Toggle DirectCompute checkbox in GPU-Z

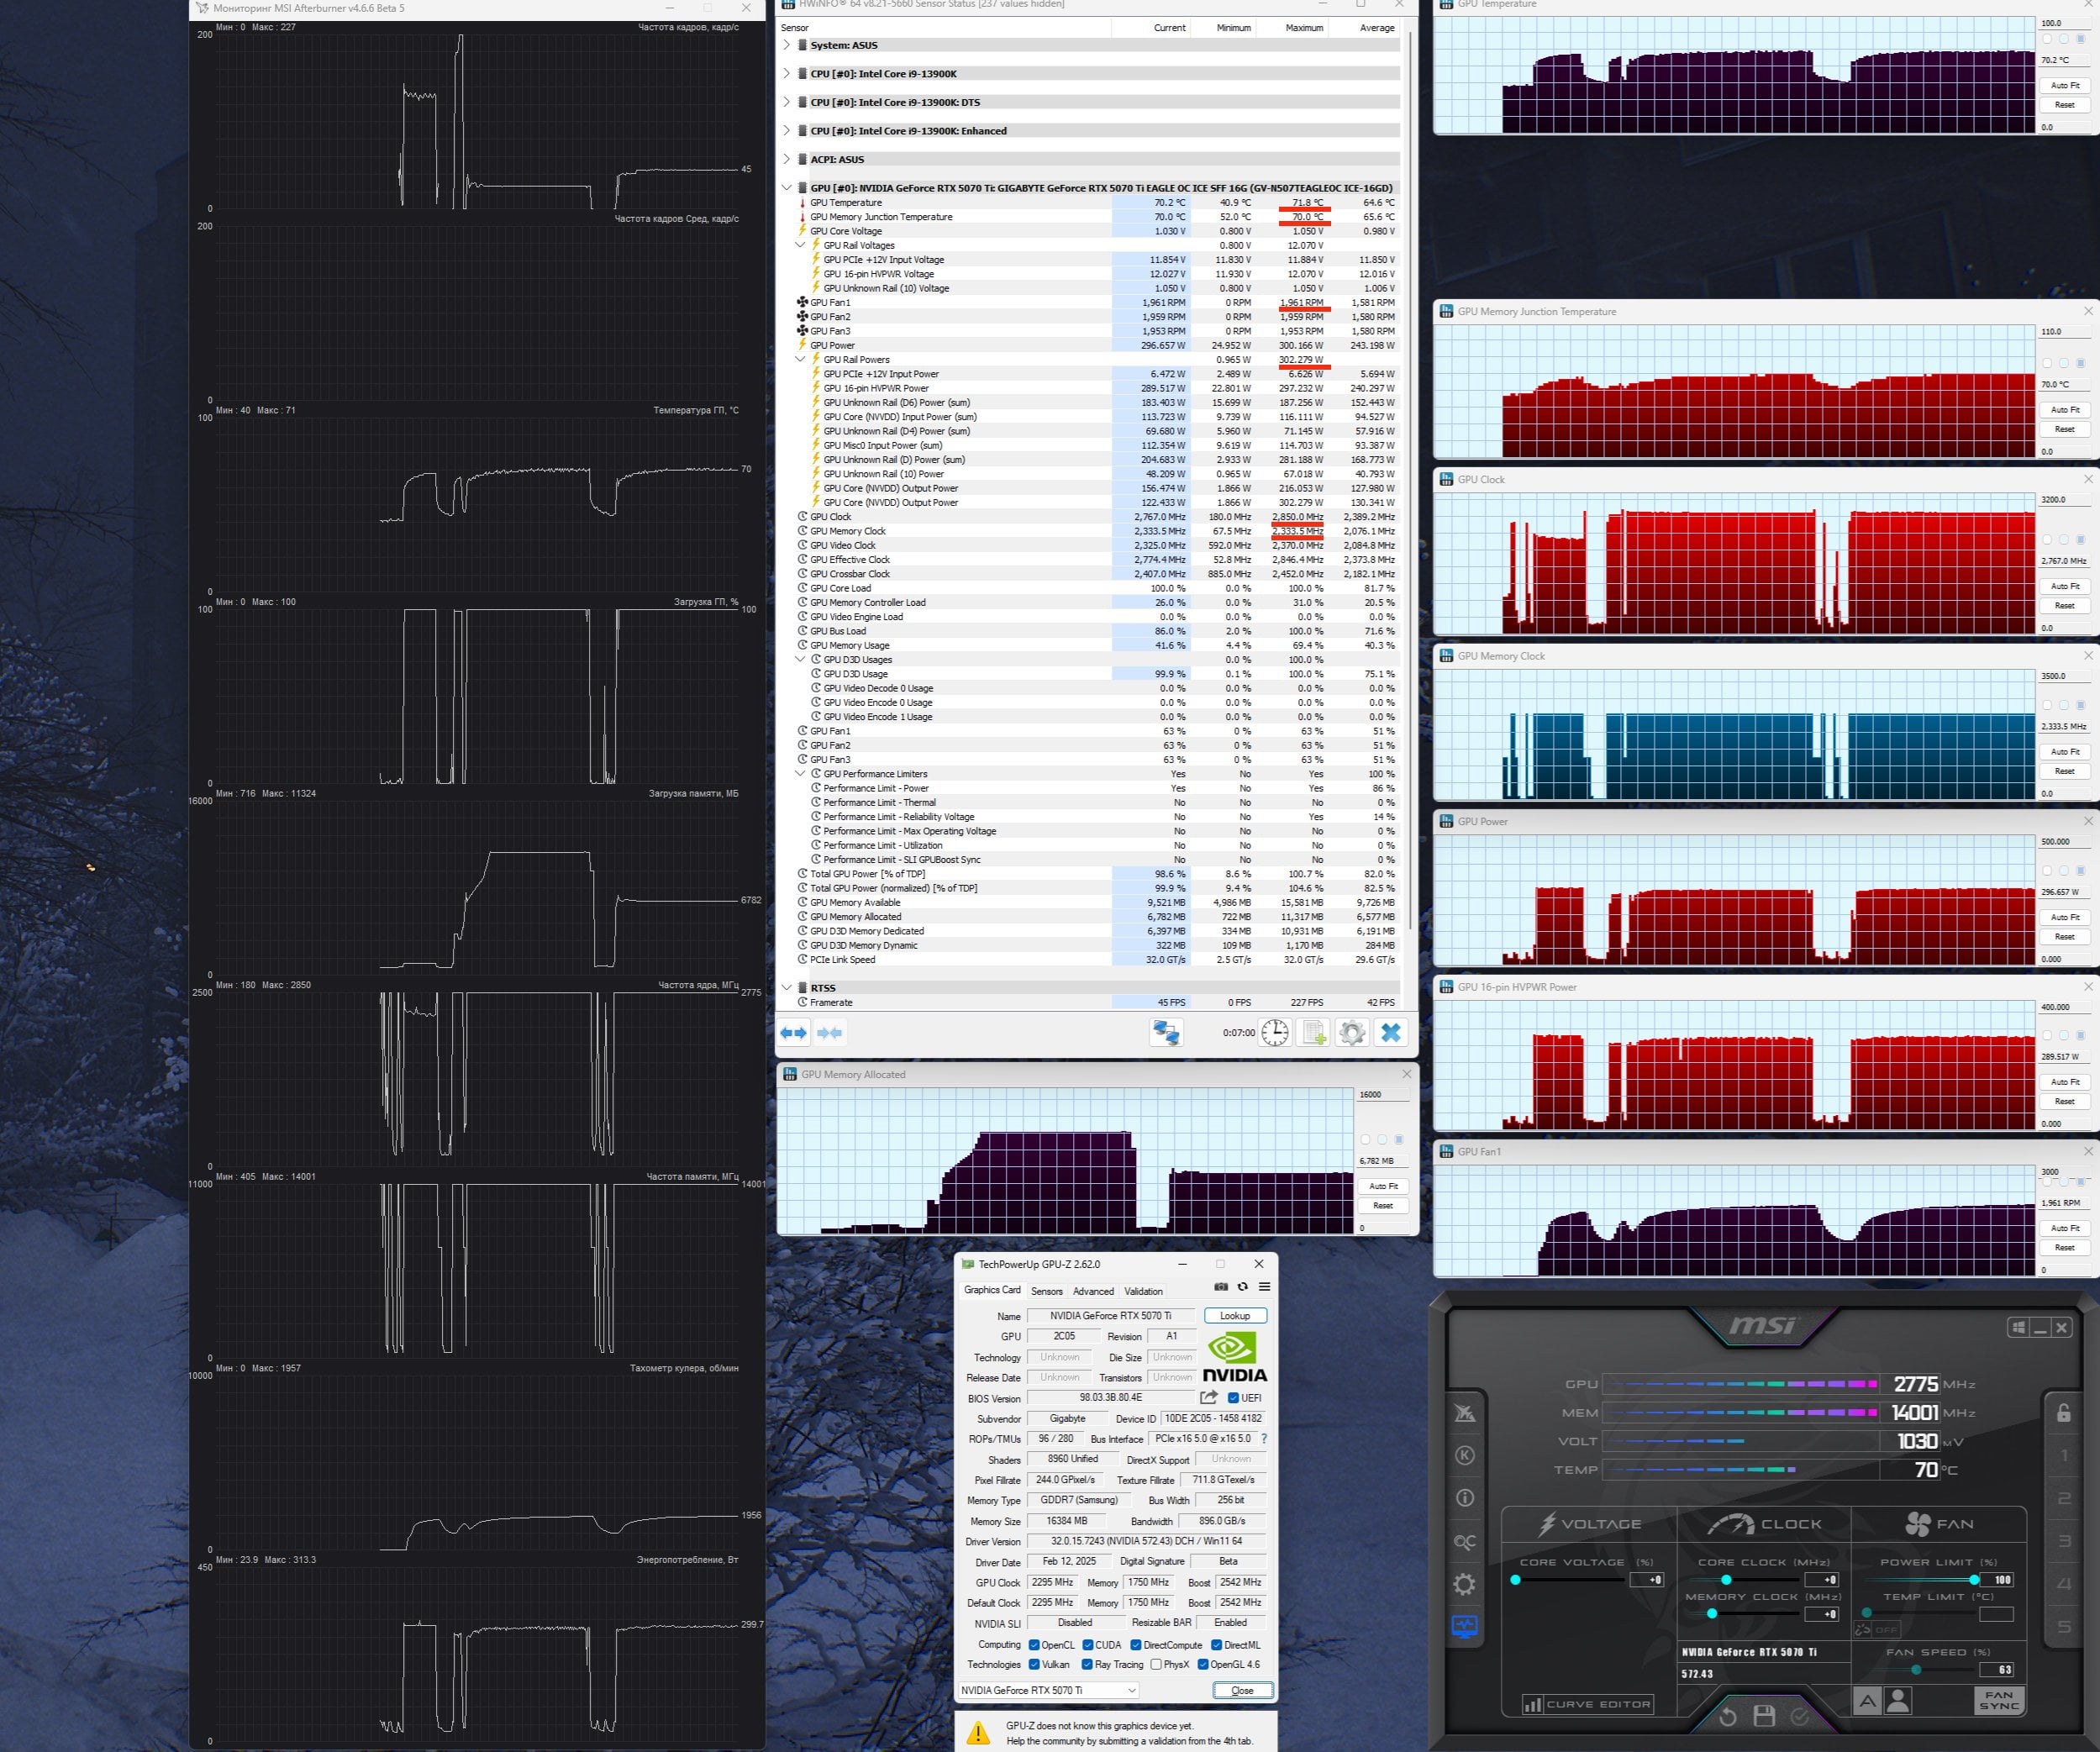click(1136, 1645)
